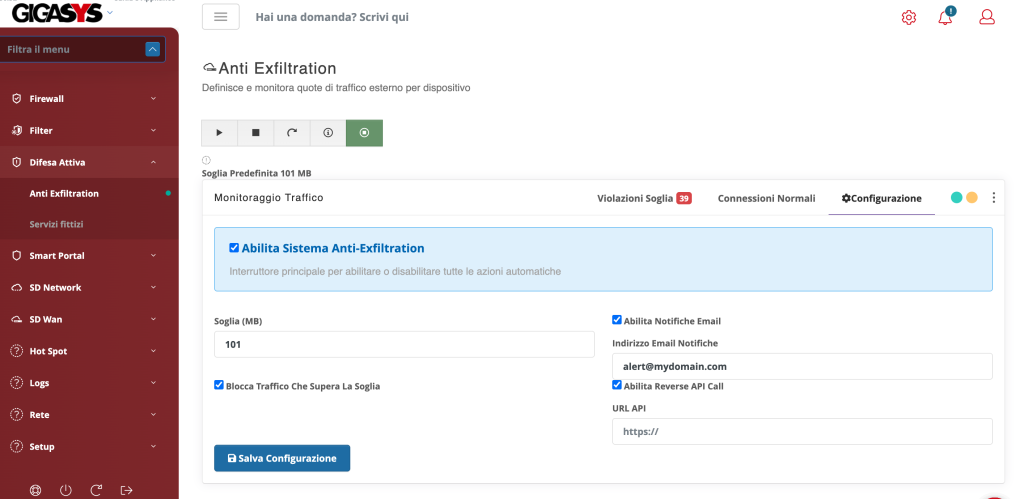
Task: Click the power shutdown icon
Action: tap(65, 490)
